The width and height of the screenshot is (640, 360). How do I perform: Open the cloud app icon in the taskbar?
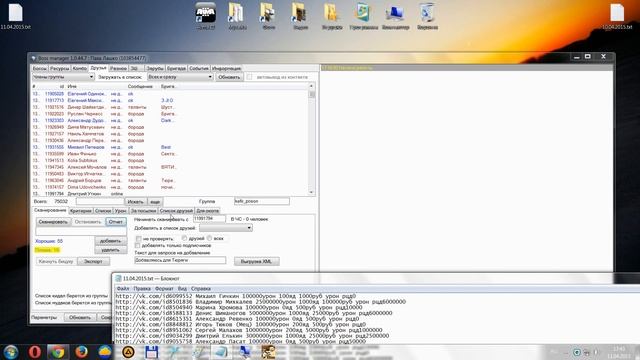tap(105, 351)
